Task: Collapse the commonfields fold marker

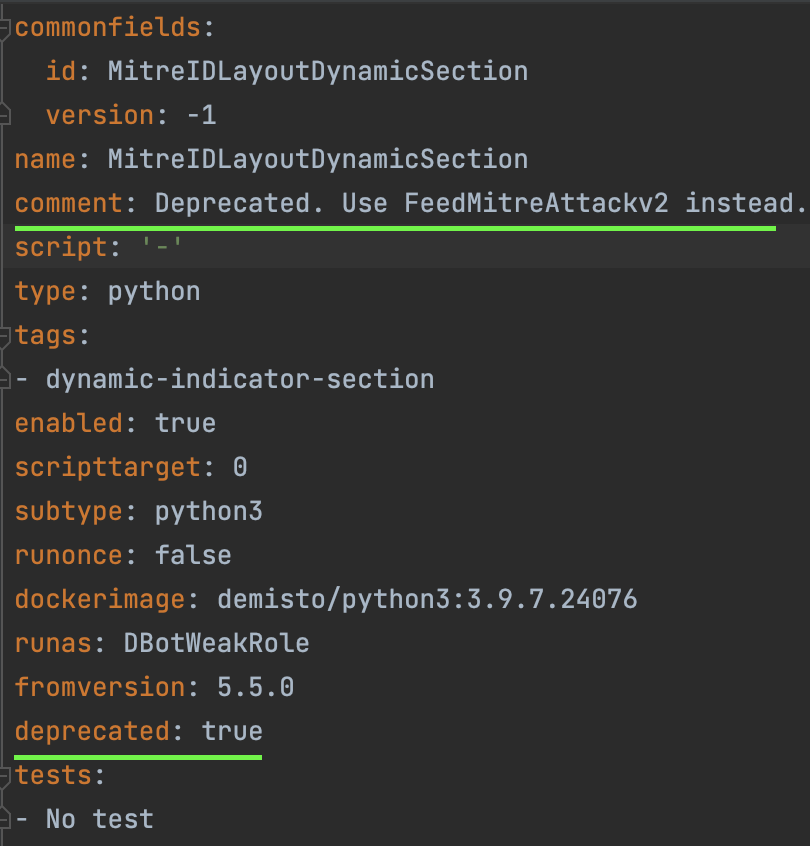Action: [x=7, y=27]
